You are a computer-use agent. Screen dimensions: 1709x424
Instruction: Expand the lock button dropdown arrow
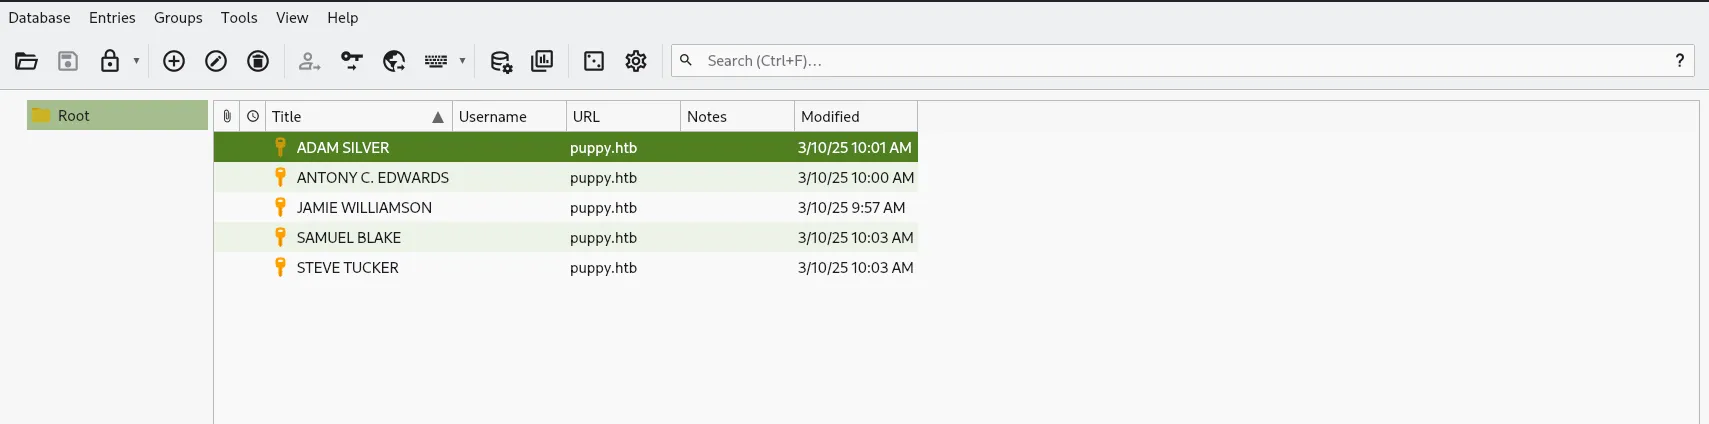point(137,61)
